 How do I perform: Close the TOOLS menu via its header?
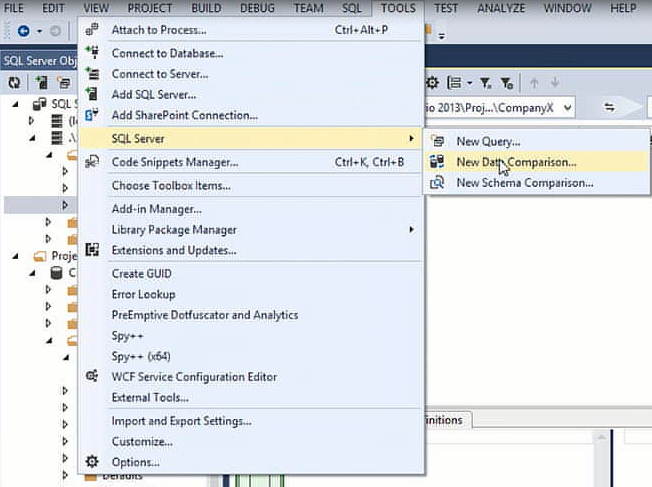pos(398,8)
